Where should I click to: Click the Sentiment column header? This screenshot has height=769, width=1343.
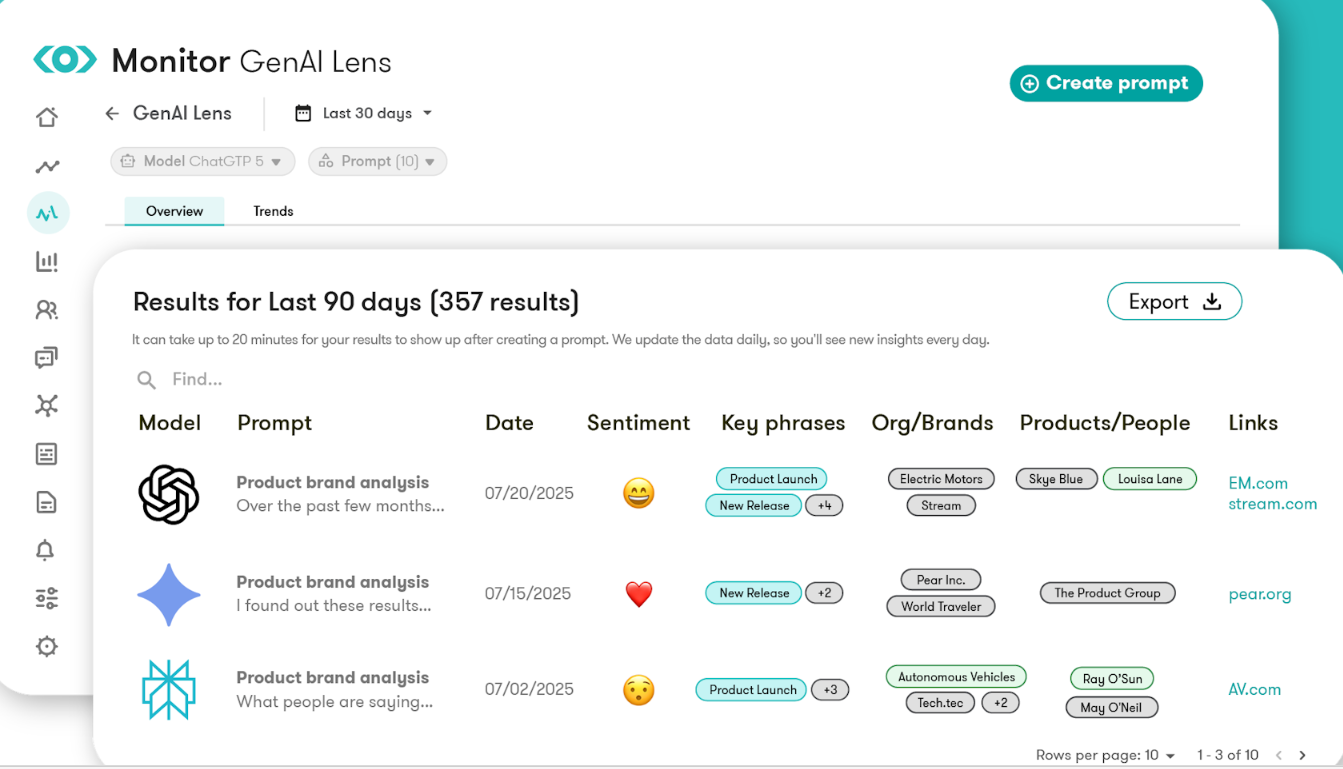point(638,423)
